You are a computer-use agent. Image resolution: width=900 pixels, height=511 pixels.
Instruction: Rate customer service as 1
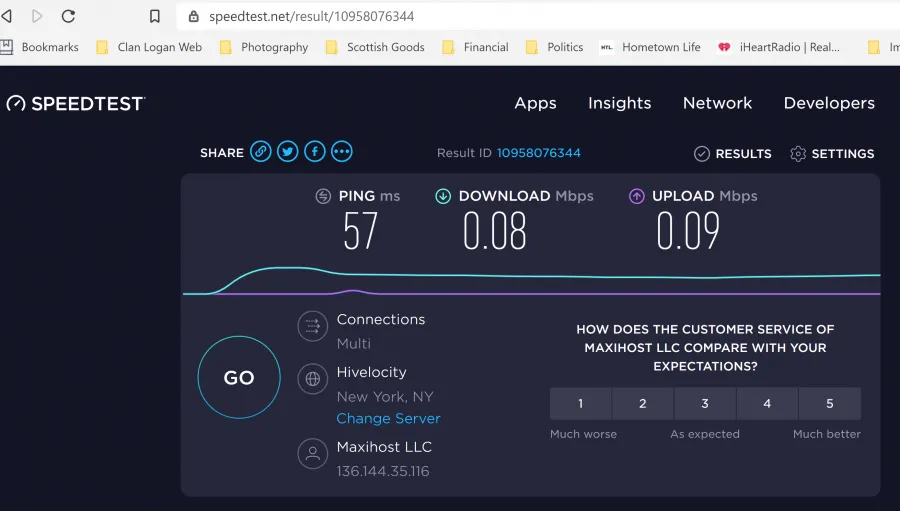pos(580,404)
